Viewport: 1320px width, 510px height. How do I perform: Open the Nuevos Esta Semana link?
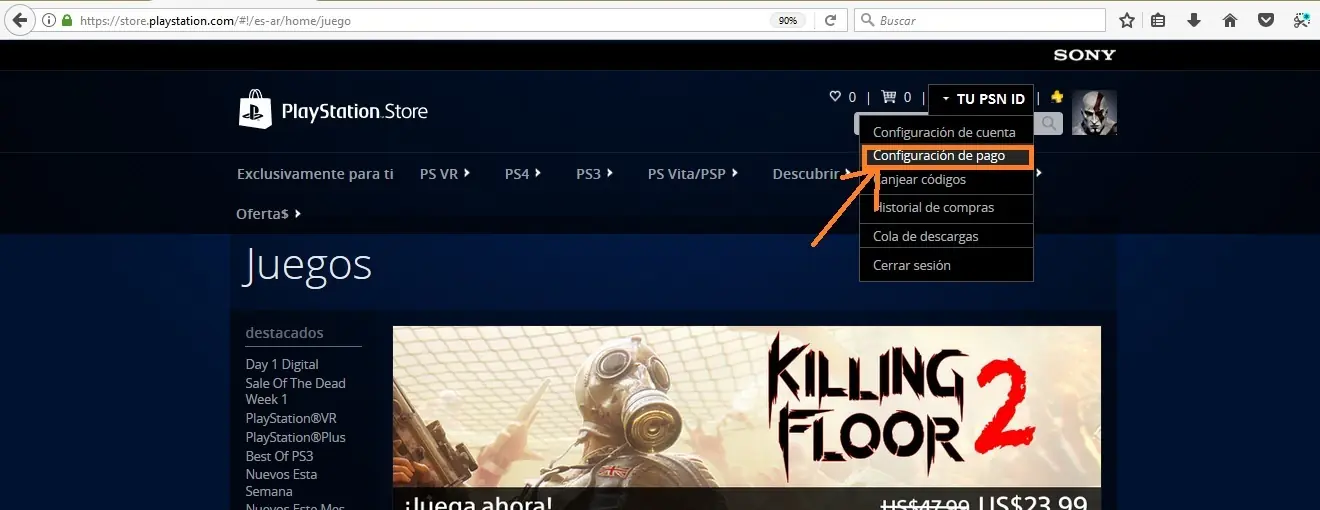[x=281, y=483]
